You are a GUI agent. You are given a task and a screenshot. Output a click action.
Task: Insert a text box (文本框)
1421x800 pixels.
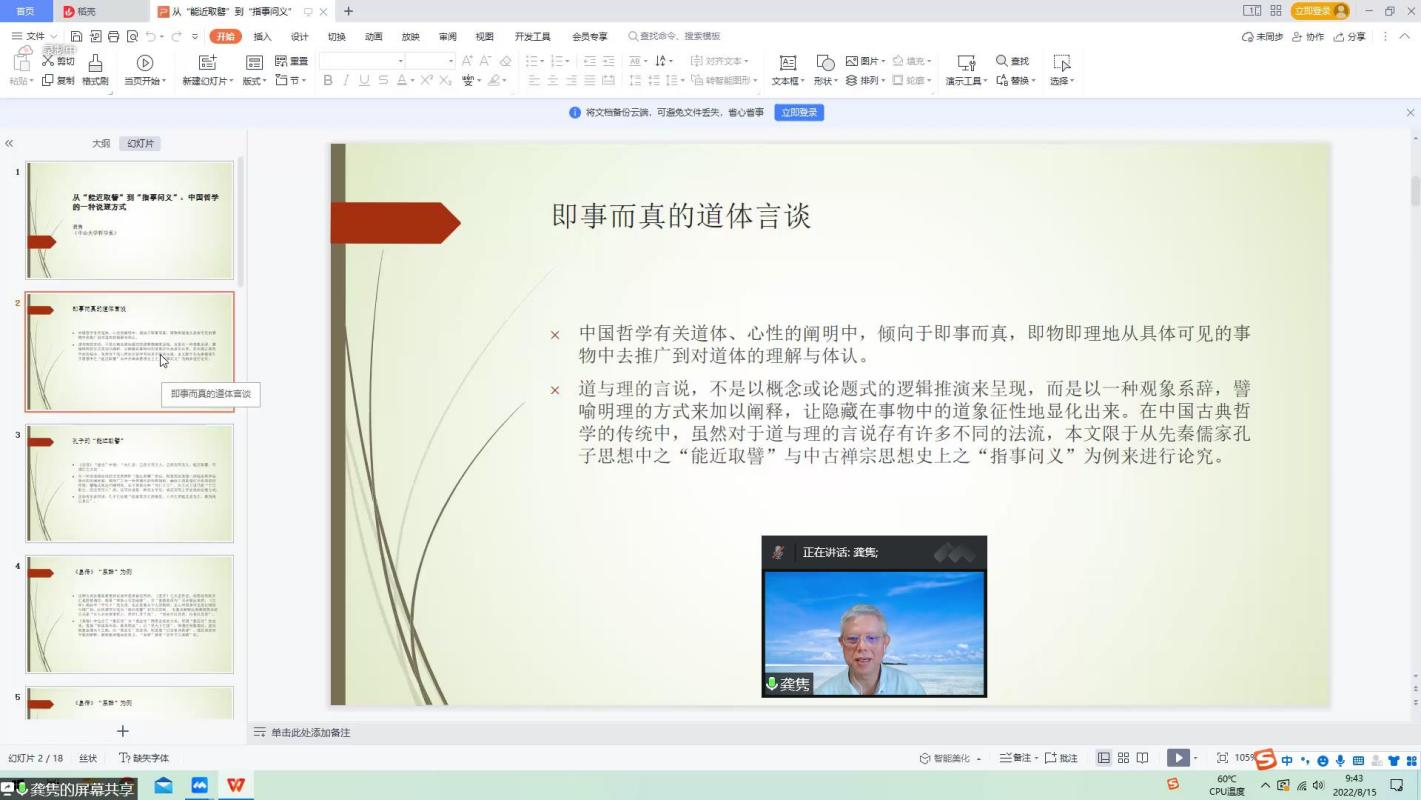point(787,63)
